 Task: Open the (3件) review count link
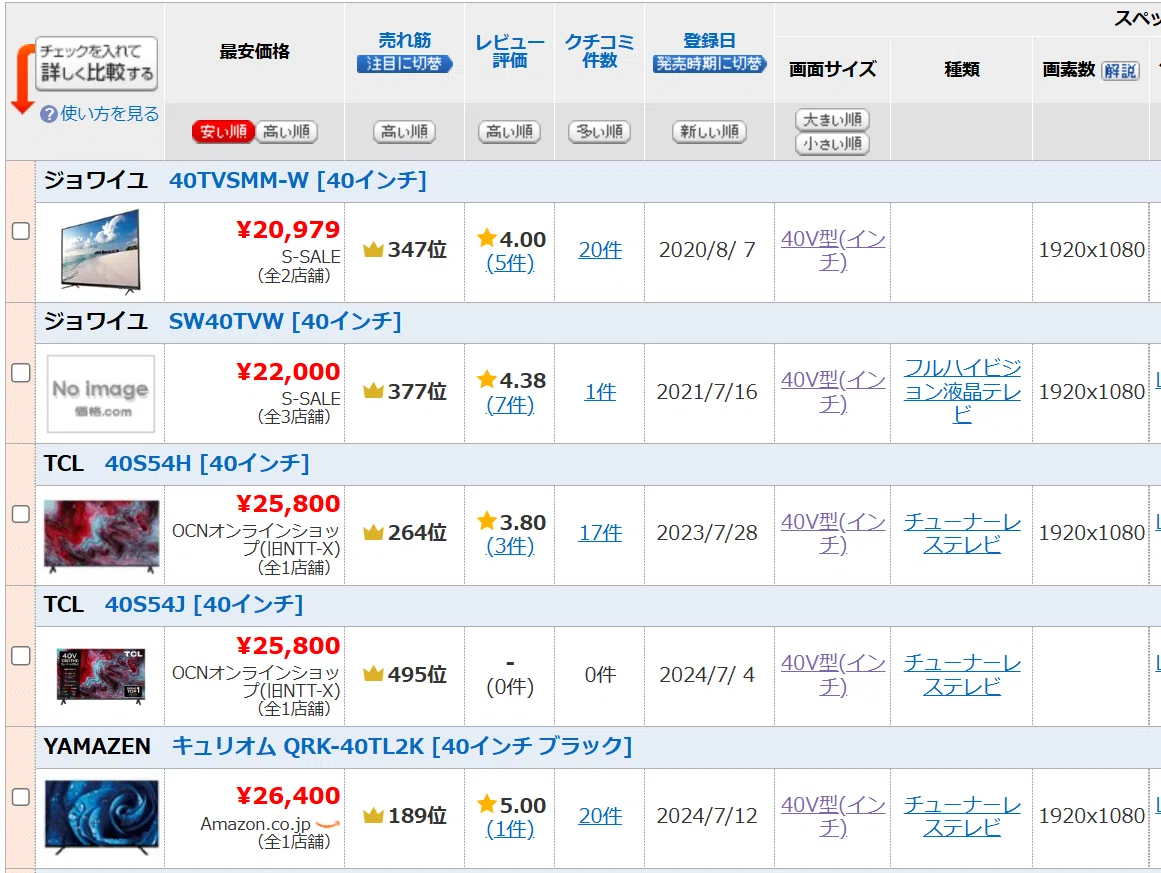(510, 546)
